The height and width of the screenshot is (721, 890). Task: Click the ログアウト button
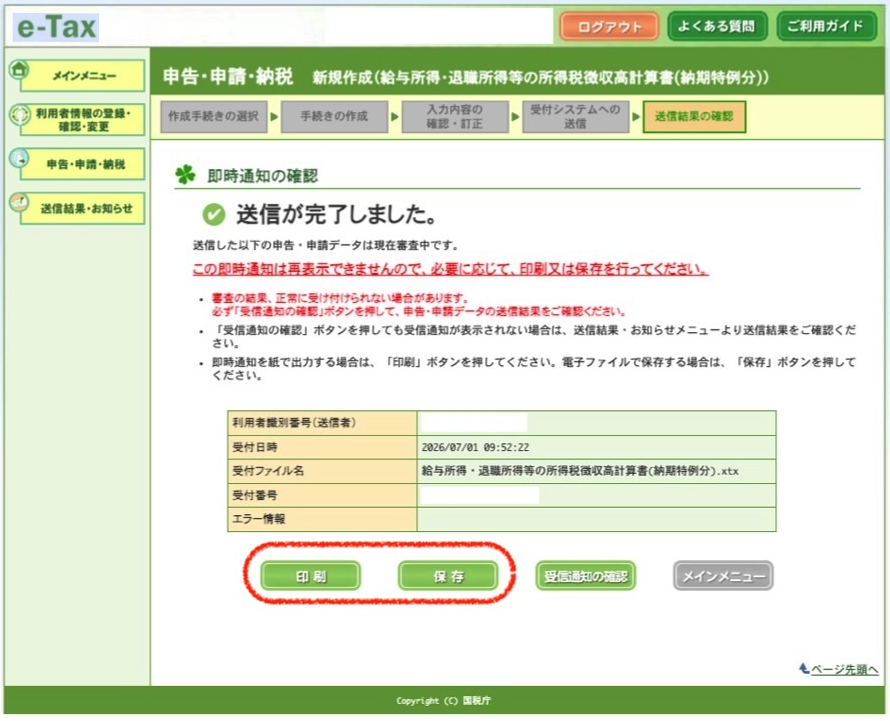pos(609,27)
